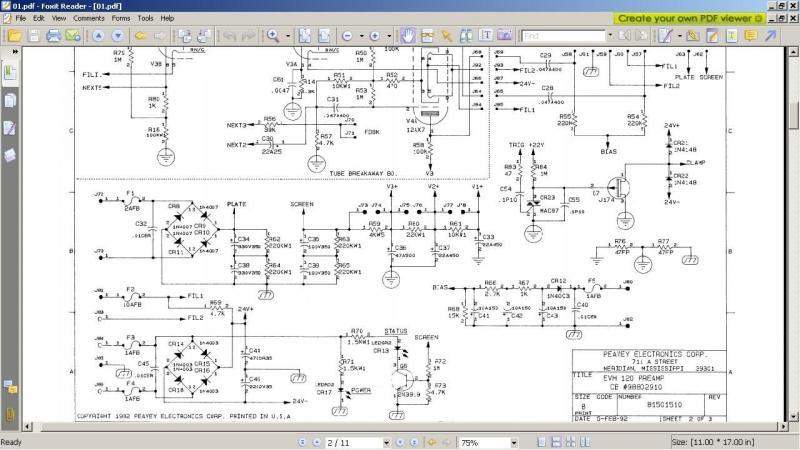Open the Comments menu
The width and height of the screenshot is (800, 450).
coord(88,18)
